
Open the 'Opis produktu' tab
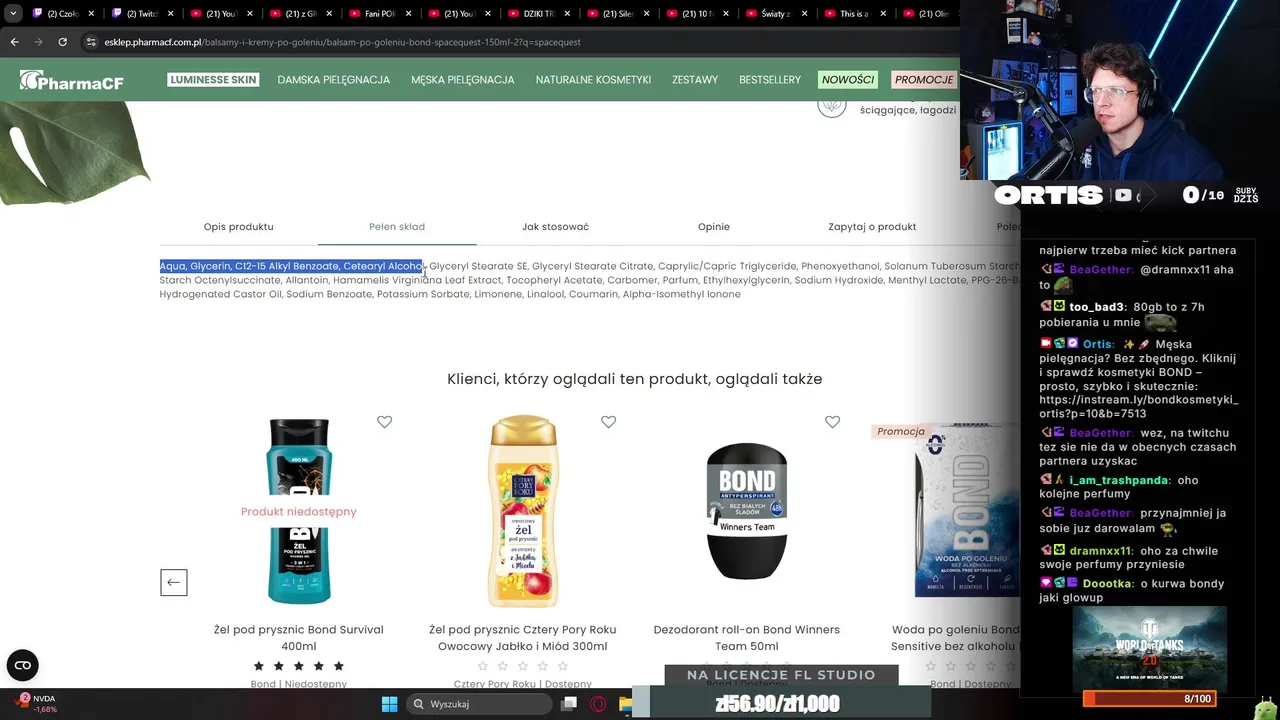[x=238, y=227]
